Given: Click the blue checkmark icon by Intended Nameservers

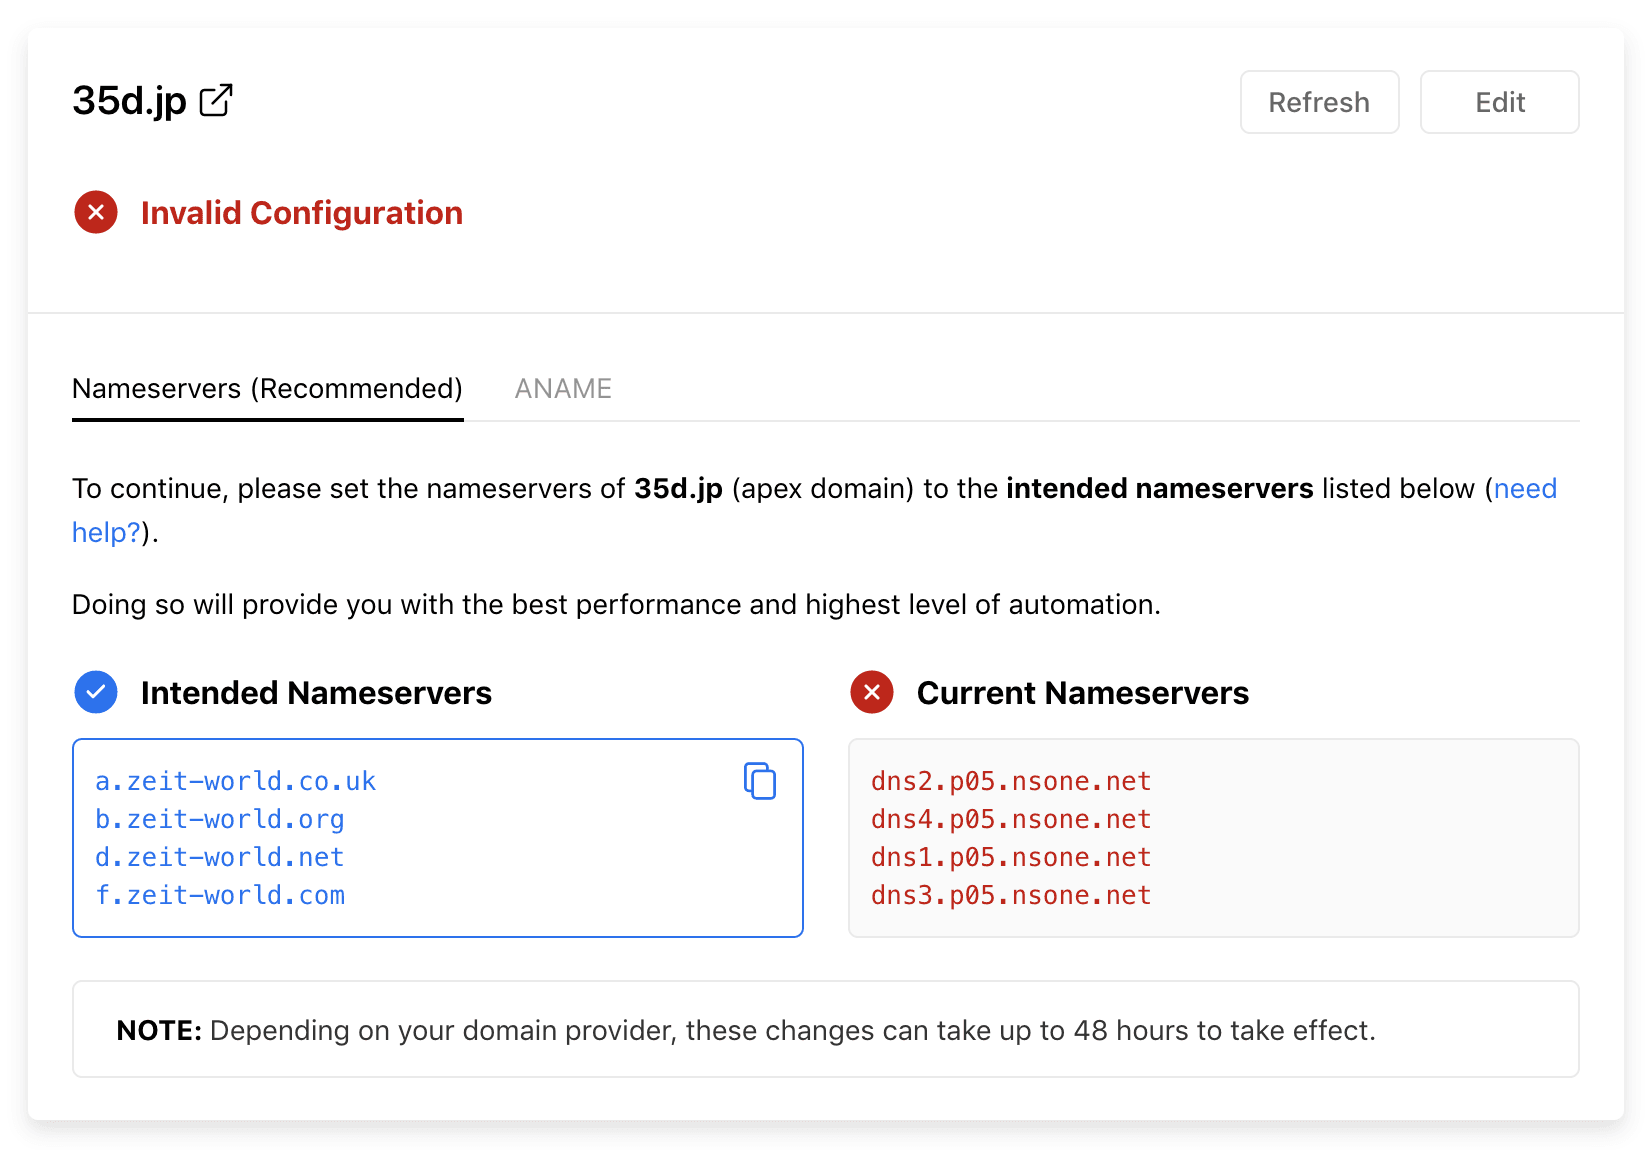Looking at the screenshot, I should point(96,692).
